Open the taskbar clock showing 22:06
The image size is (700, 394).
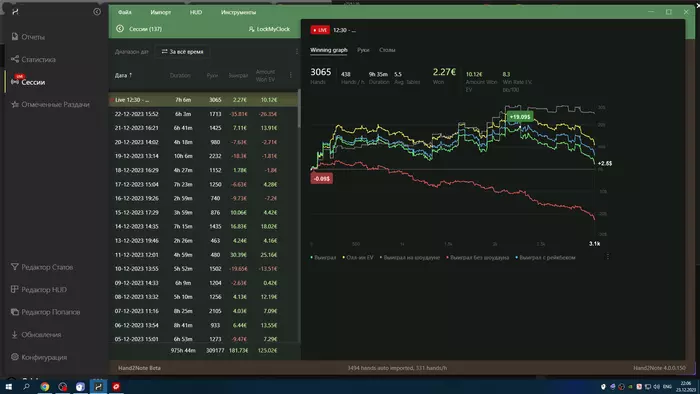pos(685,386)
